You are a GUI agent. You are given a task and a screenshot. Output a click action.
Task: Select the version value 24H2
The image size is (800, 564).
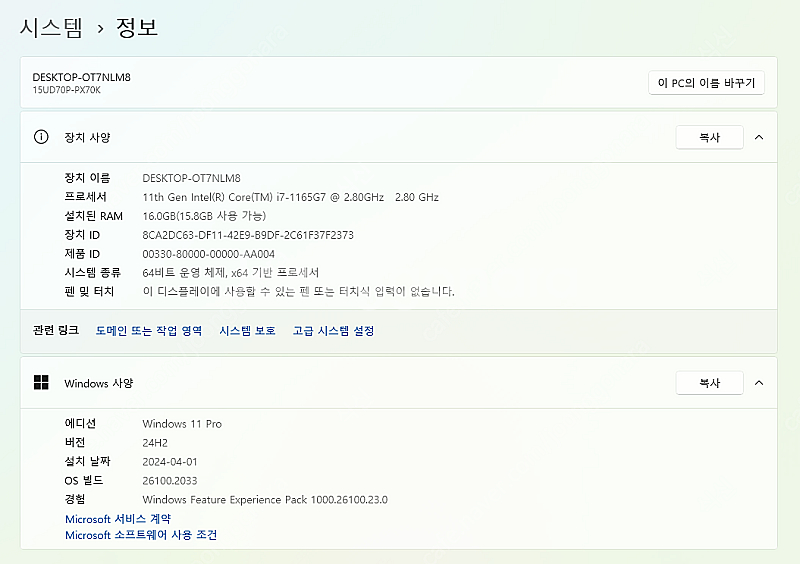155,443
